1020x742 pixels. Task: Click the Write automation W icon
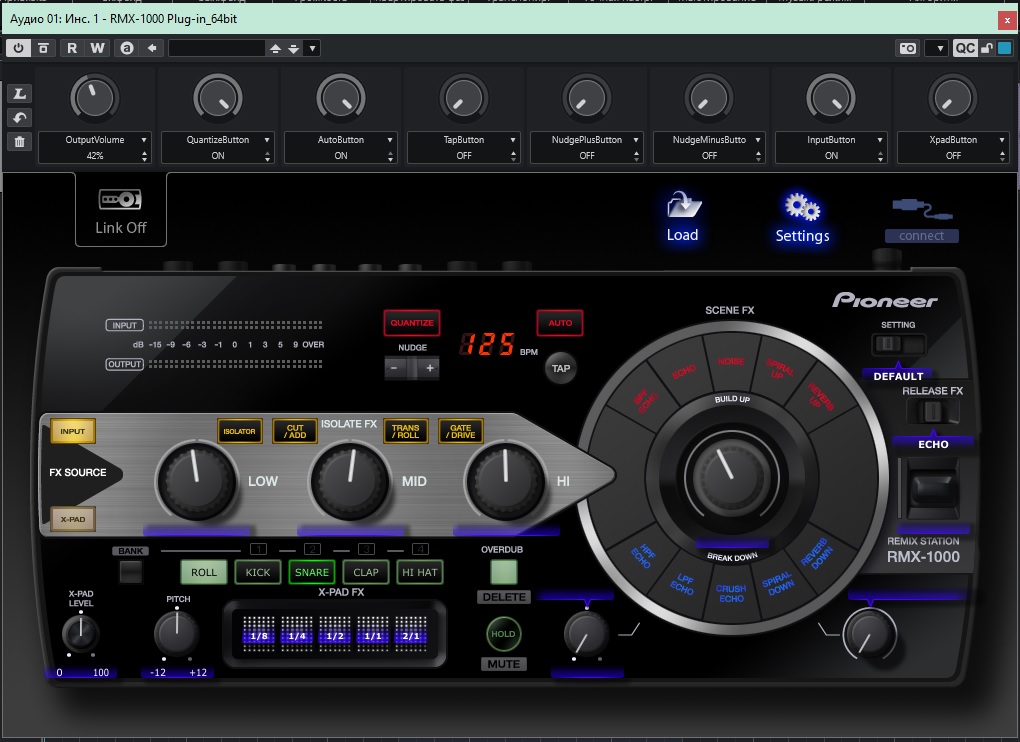coord(97,48)
